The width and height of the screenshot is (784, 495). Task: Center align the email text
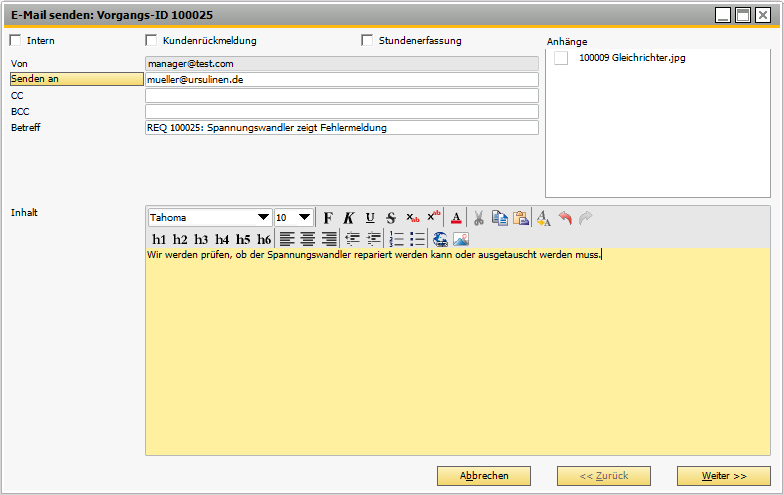308,239
